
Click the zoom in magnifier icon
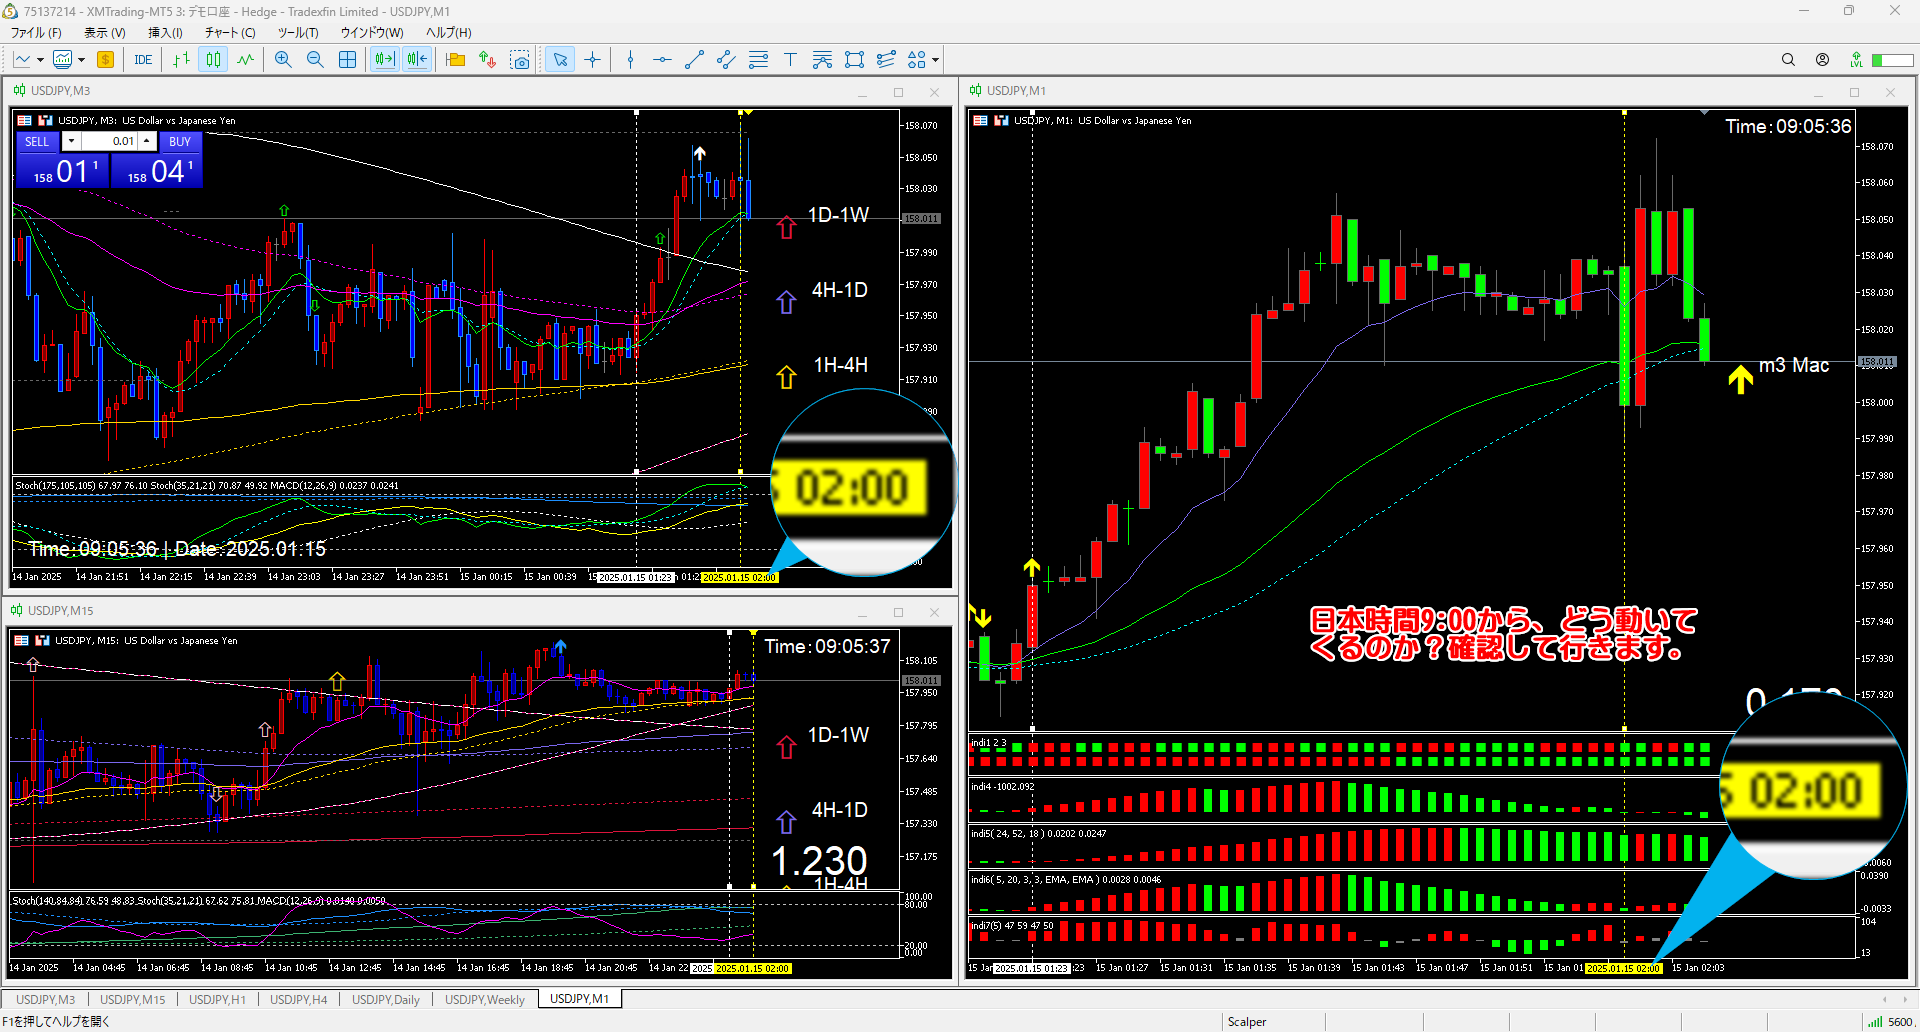click(x=283, y=60)
